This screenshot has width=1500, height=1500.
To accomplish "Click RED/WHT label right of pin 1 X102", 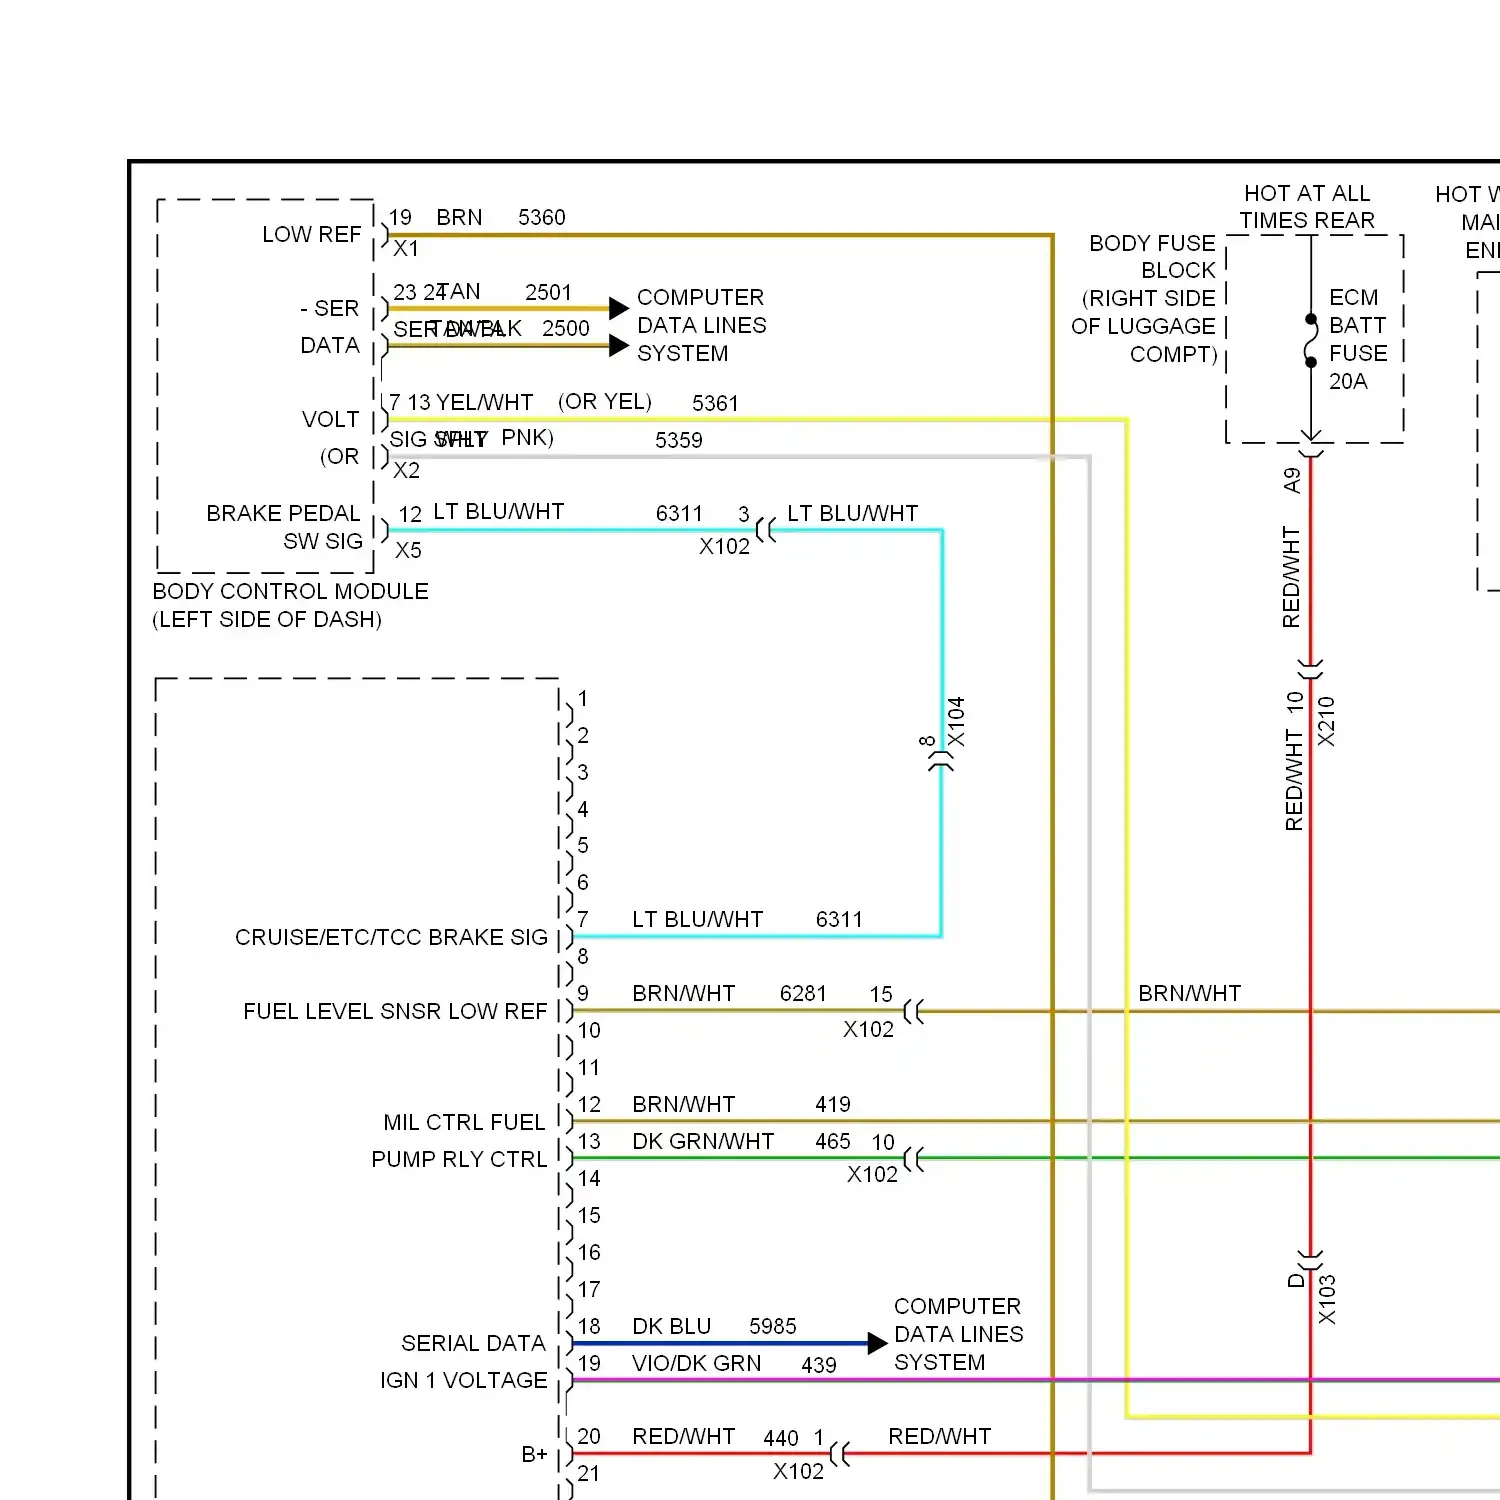I will pos(939,1436).
